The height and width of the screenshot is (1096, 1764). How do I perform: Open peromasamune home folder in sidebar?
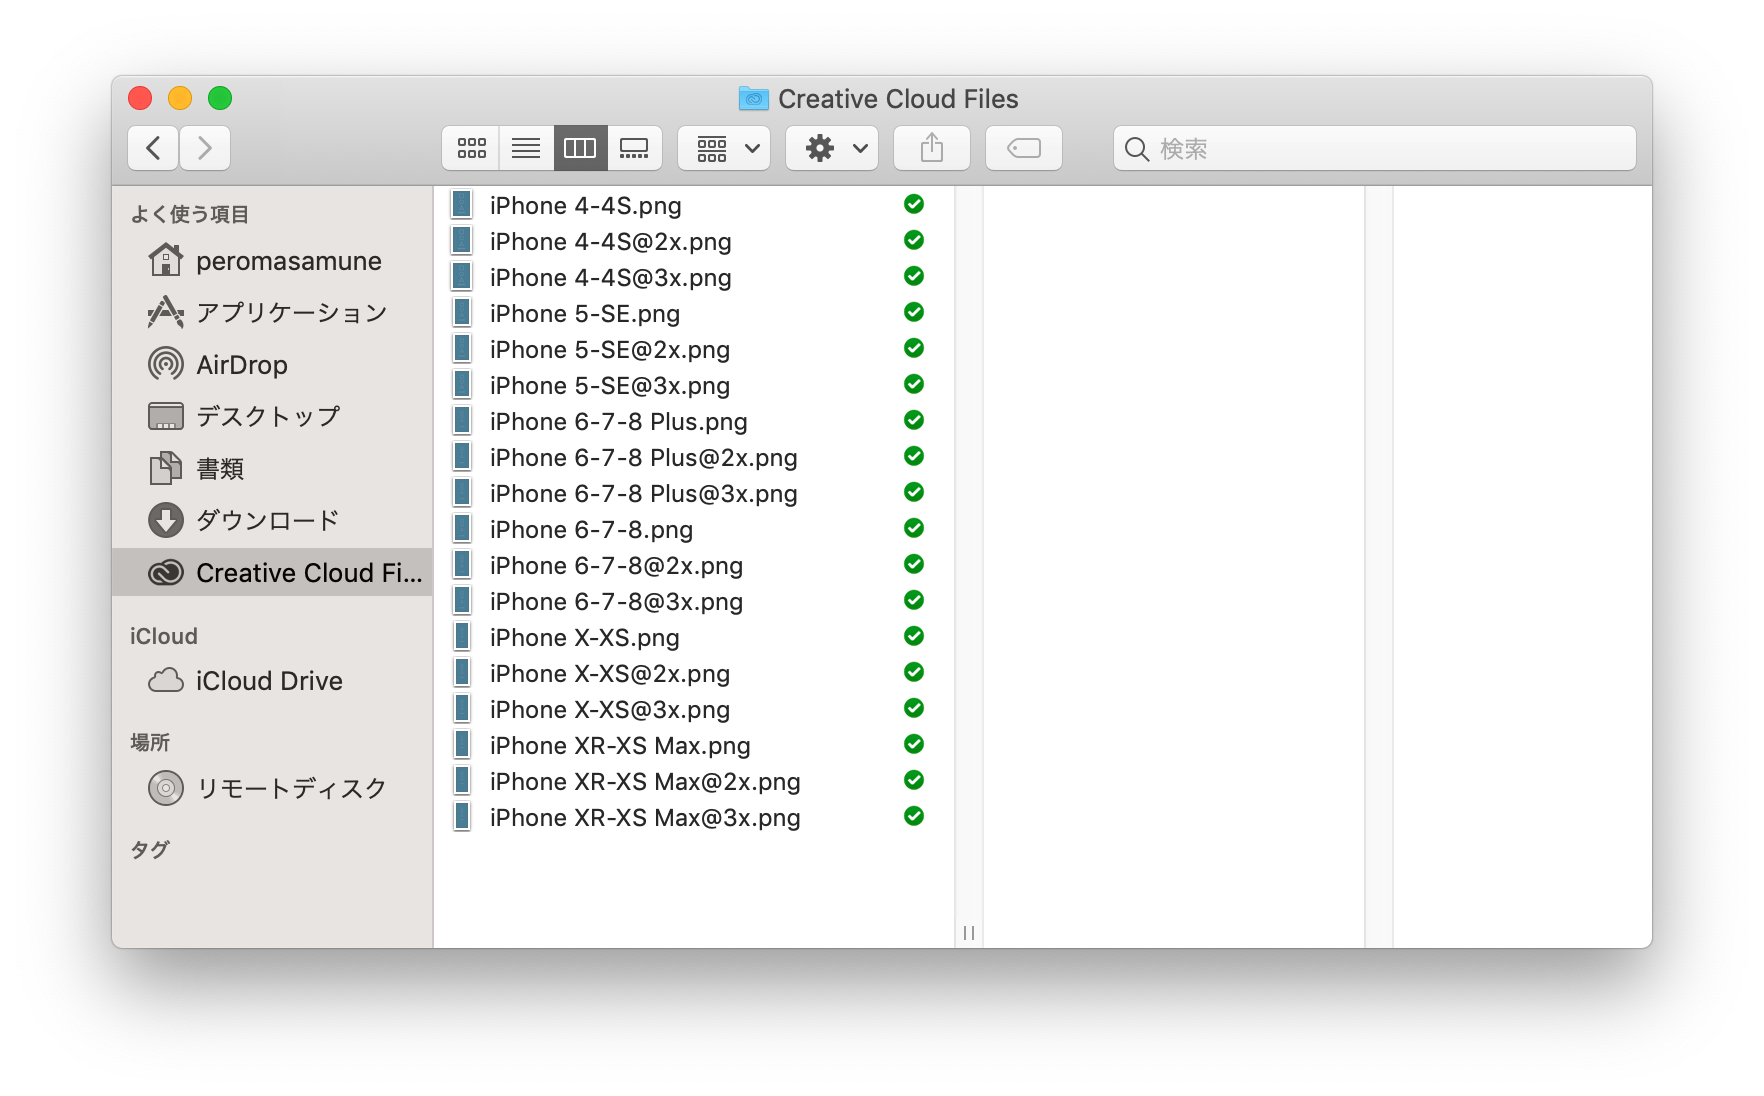[272, 261]
